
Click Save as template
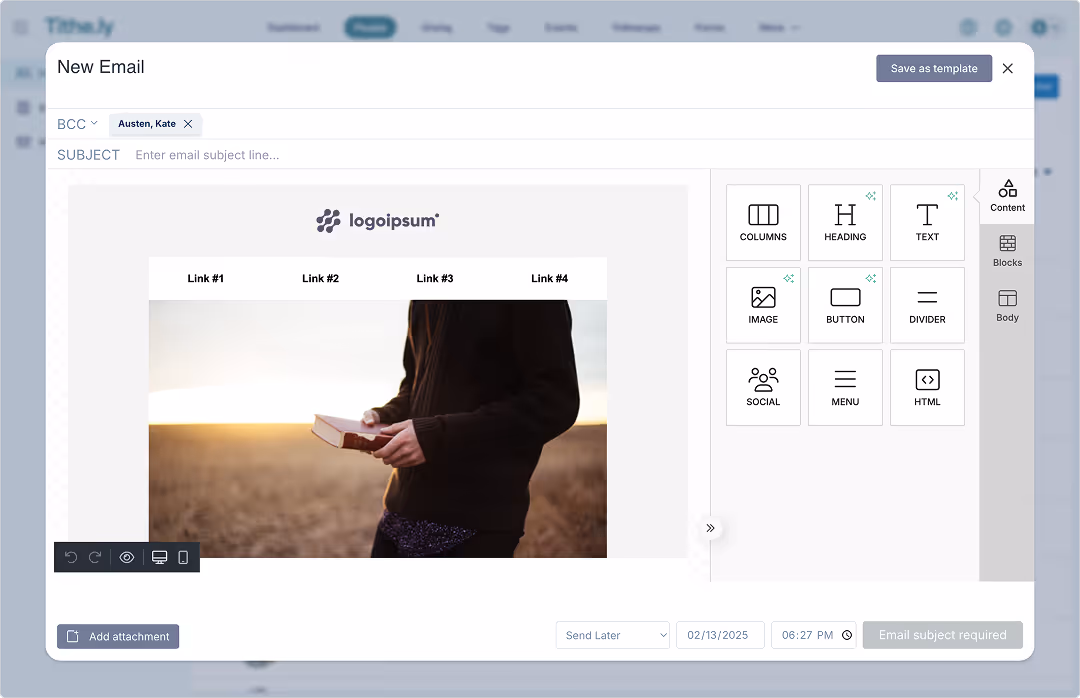pyautogui.click(x=934, y=68)
